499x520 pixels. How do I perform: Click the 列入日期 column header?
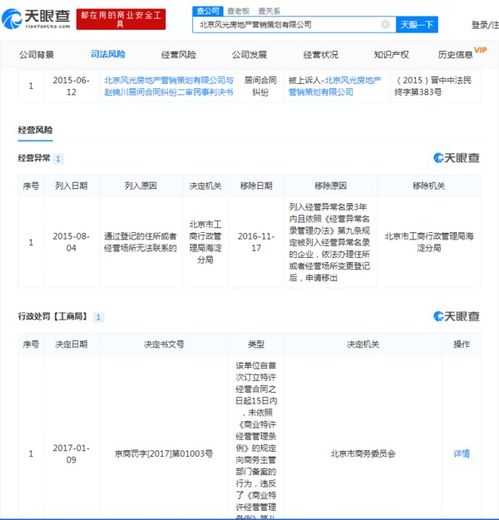(71, 186)
